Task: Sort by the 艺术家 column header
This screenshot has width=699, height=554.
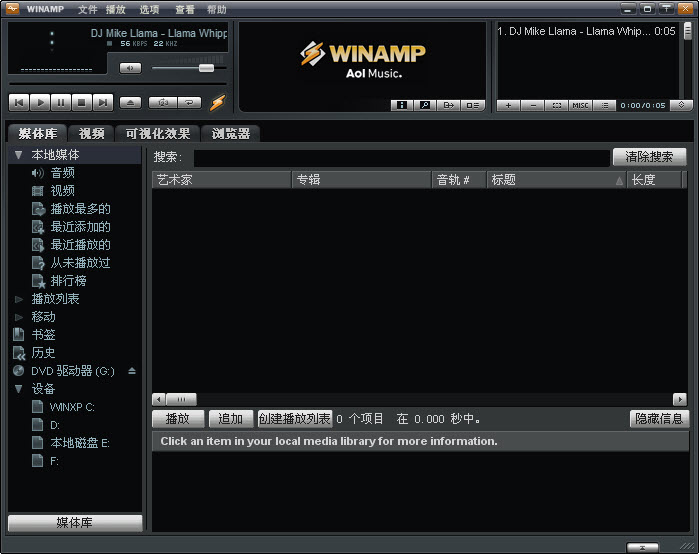Action: pyautogui.click(x=222, y=180)
